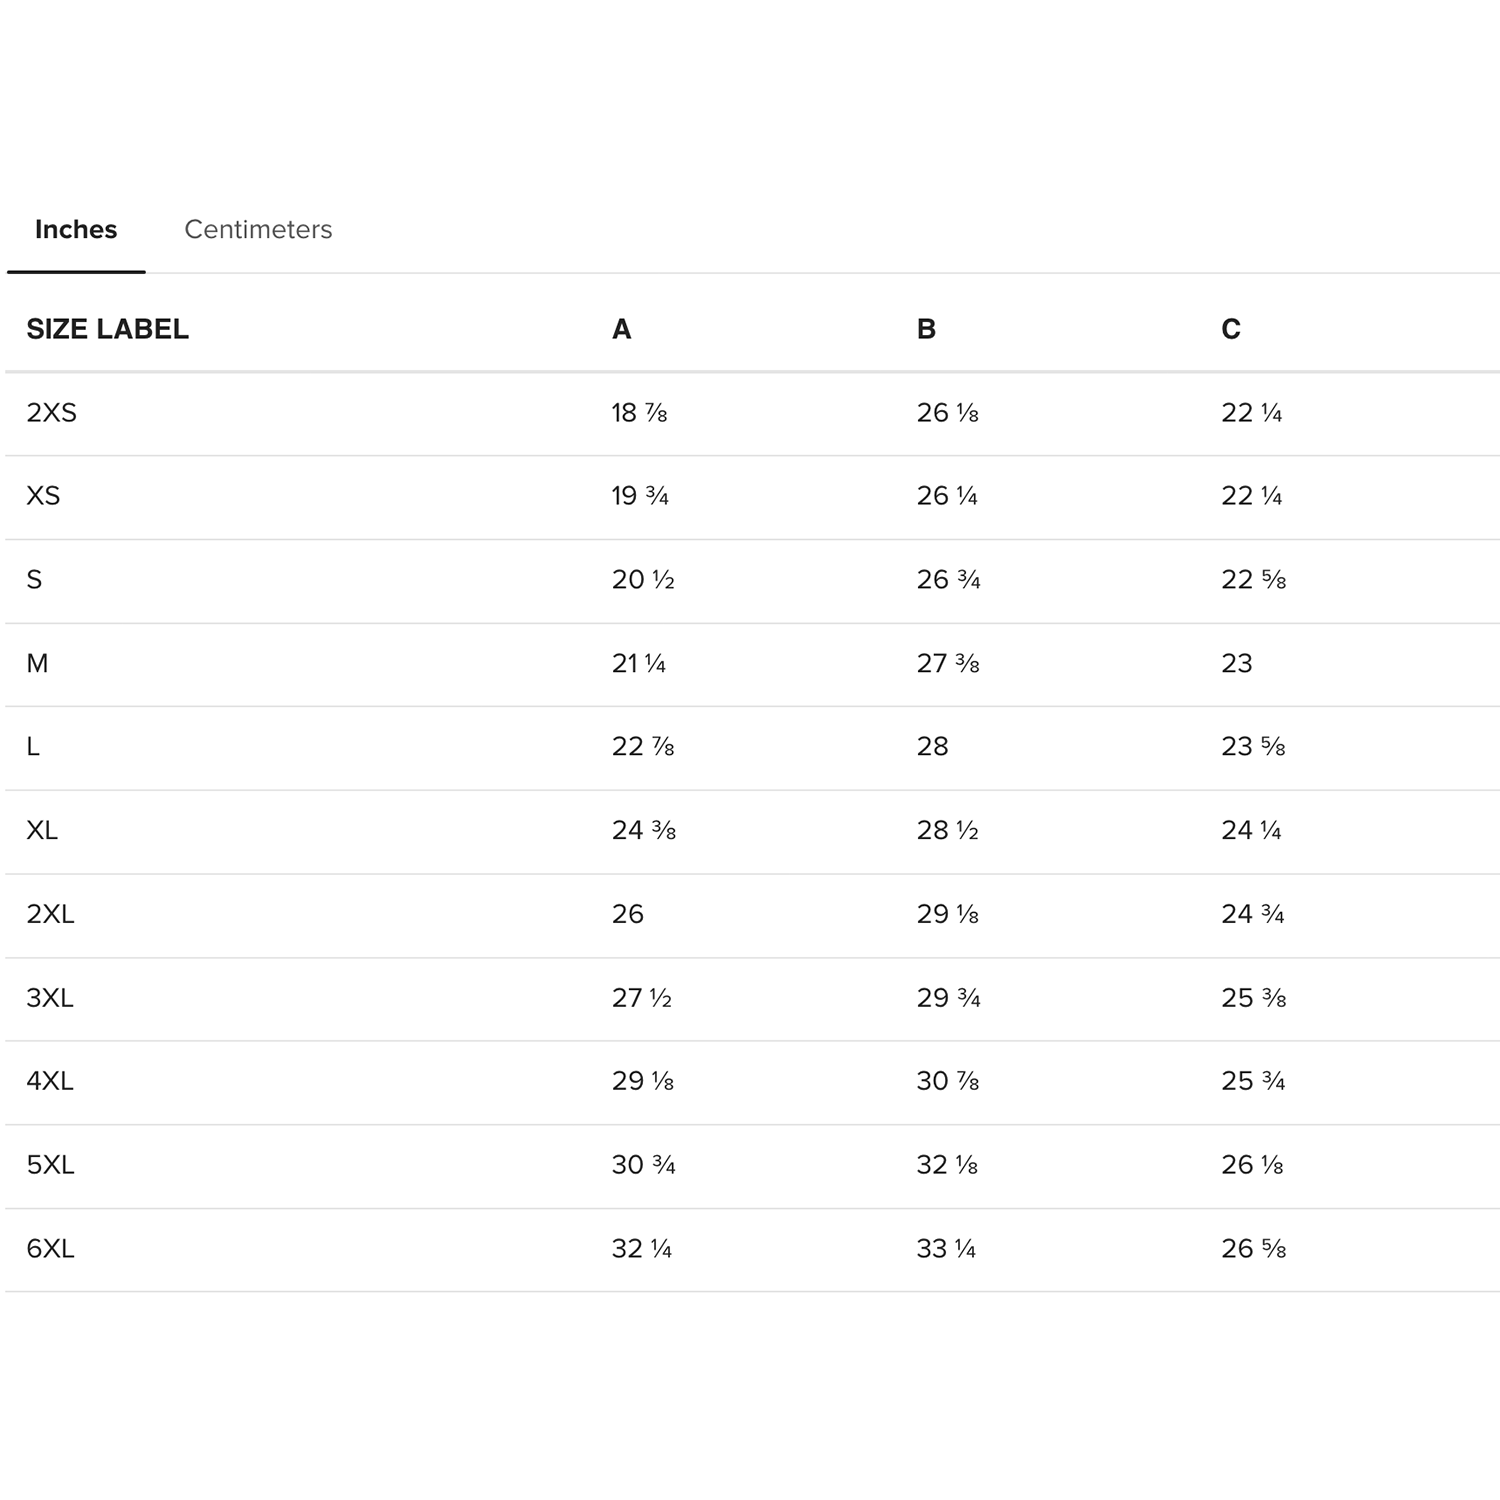Click the 6XL size row label
The image size is (1500, 1500).
(x=50, y=1248)
